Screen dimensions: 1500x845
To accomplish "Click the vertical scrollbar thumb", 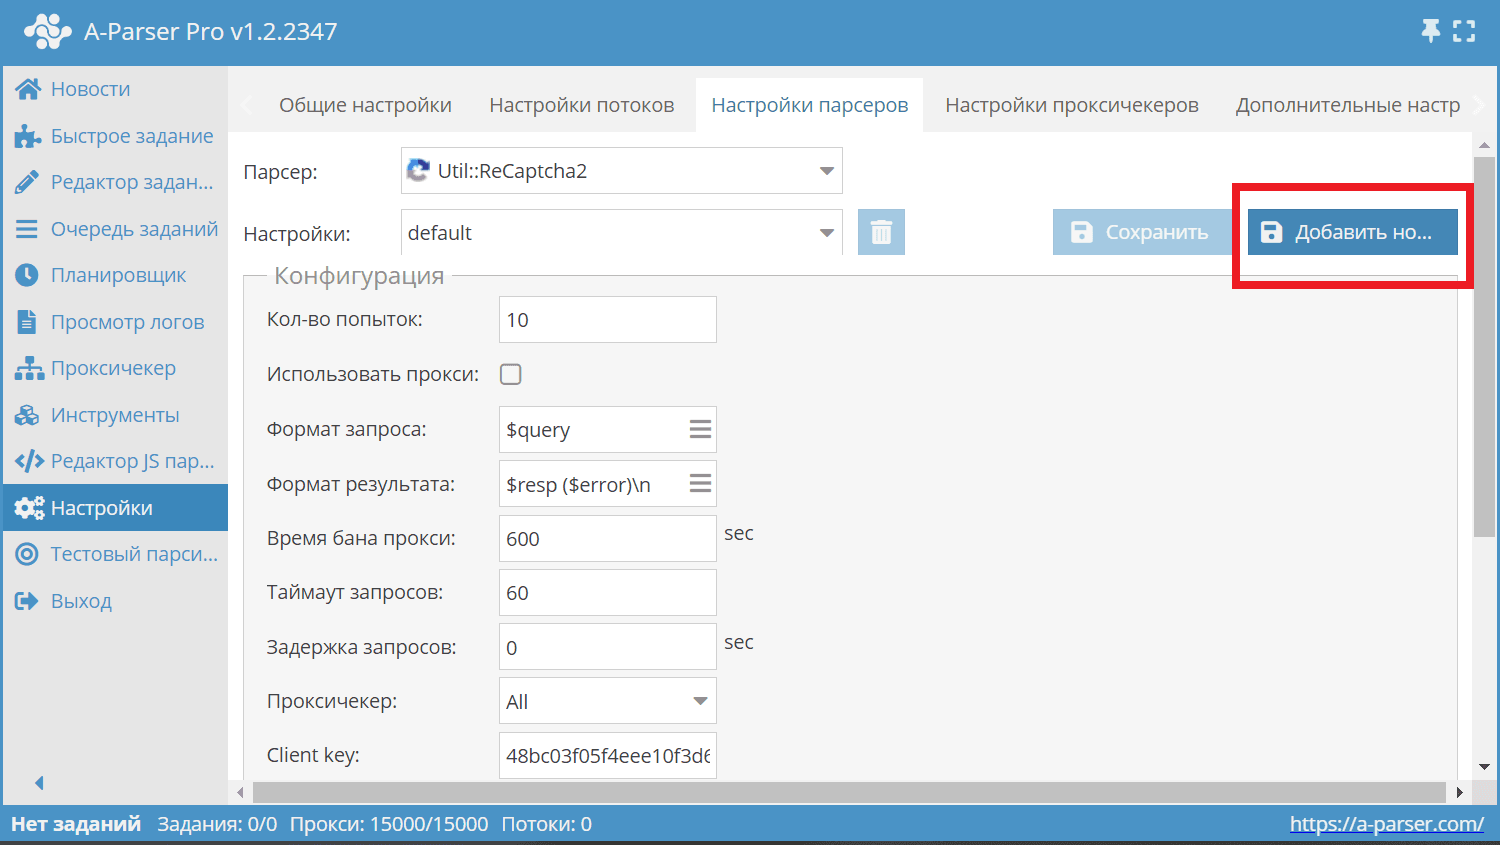I will [1484, 346].
